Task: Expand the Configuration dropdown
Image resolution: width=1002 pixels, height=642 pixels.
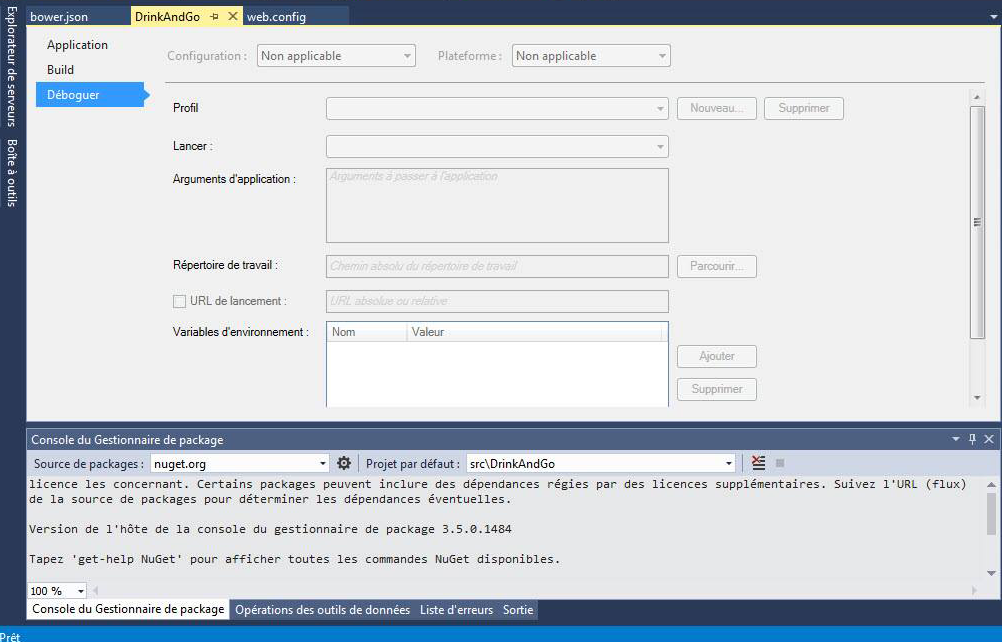Action: point(336,56)
